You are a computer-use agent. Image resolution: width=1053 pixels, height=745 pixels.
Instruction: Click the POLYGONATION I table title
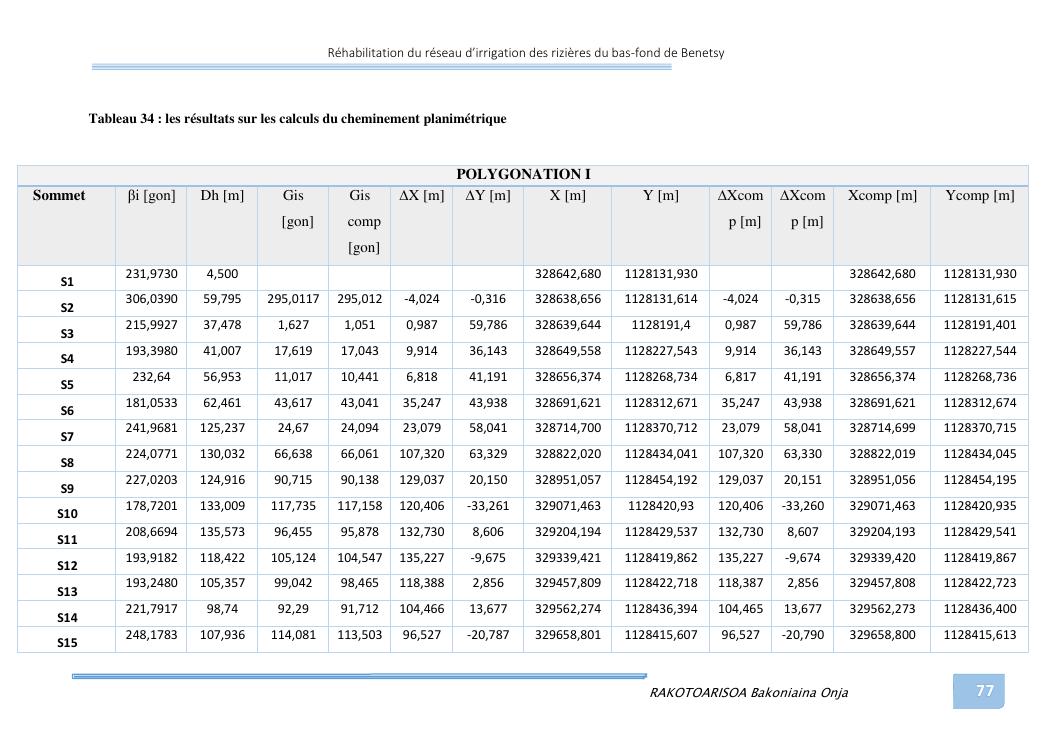[523, 175]
